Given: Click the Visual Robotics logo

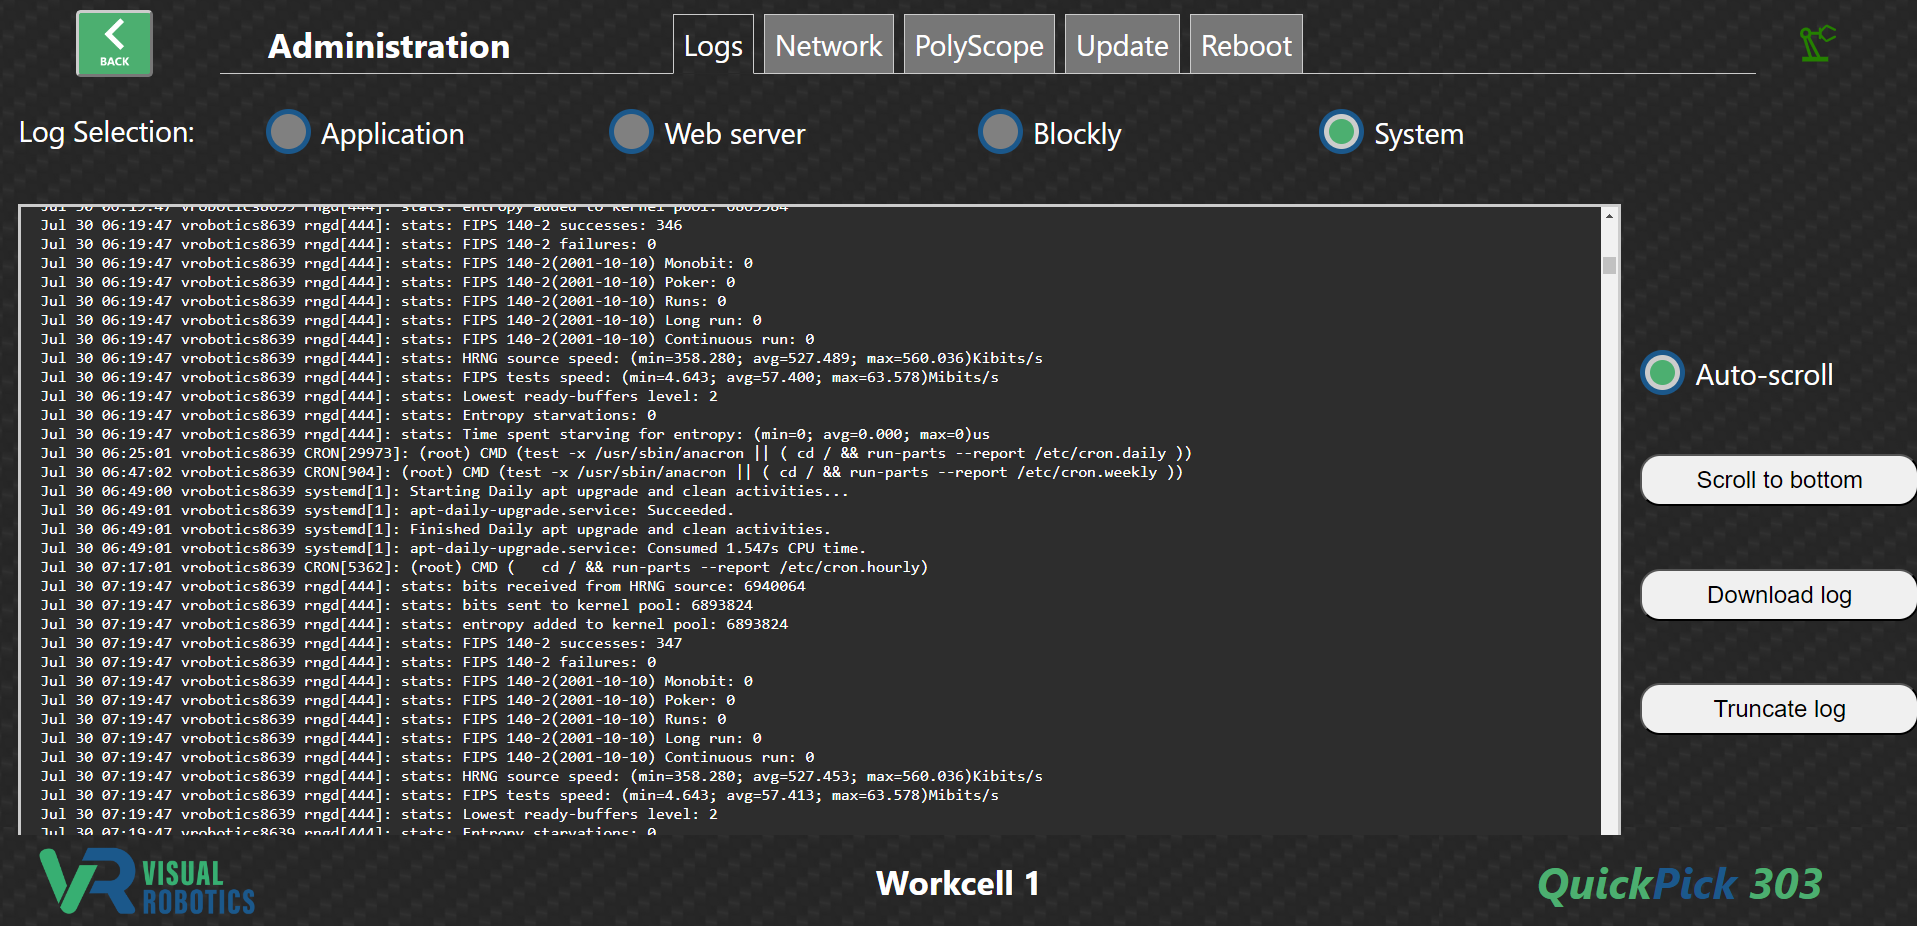Looking at the screenshot, I should click(x=148, y=881).
